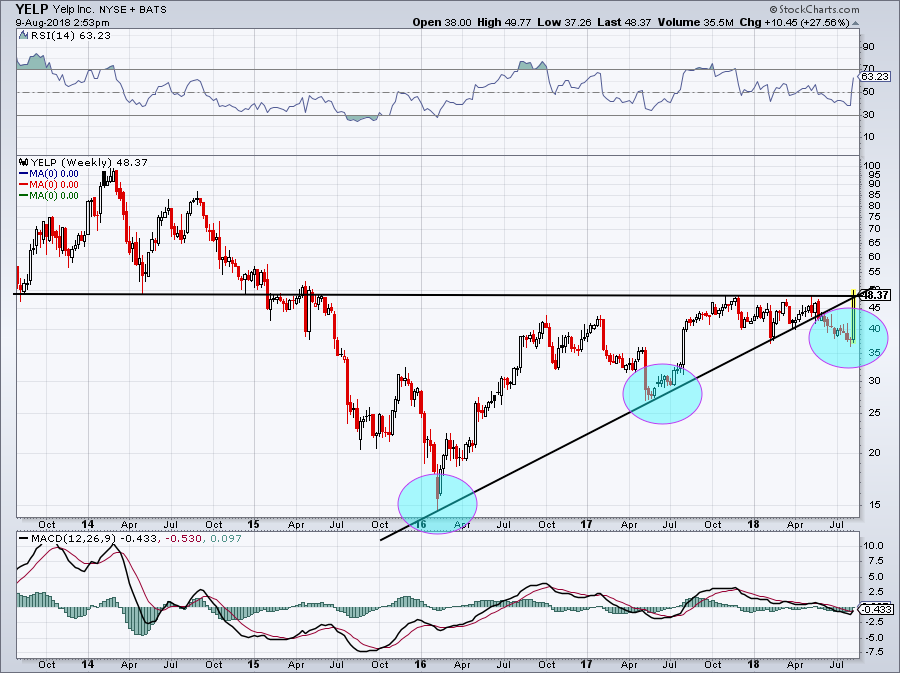This screenshot has width=900, height=673.
Task: Click year 15 on the price panel time axis
Action: click(254, 524)
